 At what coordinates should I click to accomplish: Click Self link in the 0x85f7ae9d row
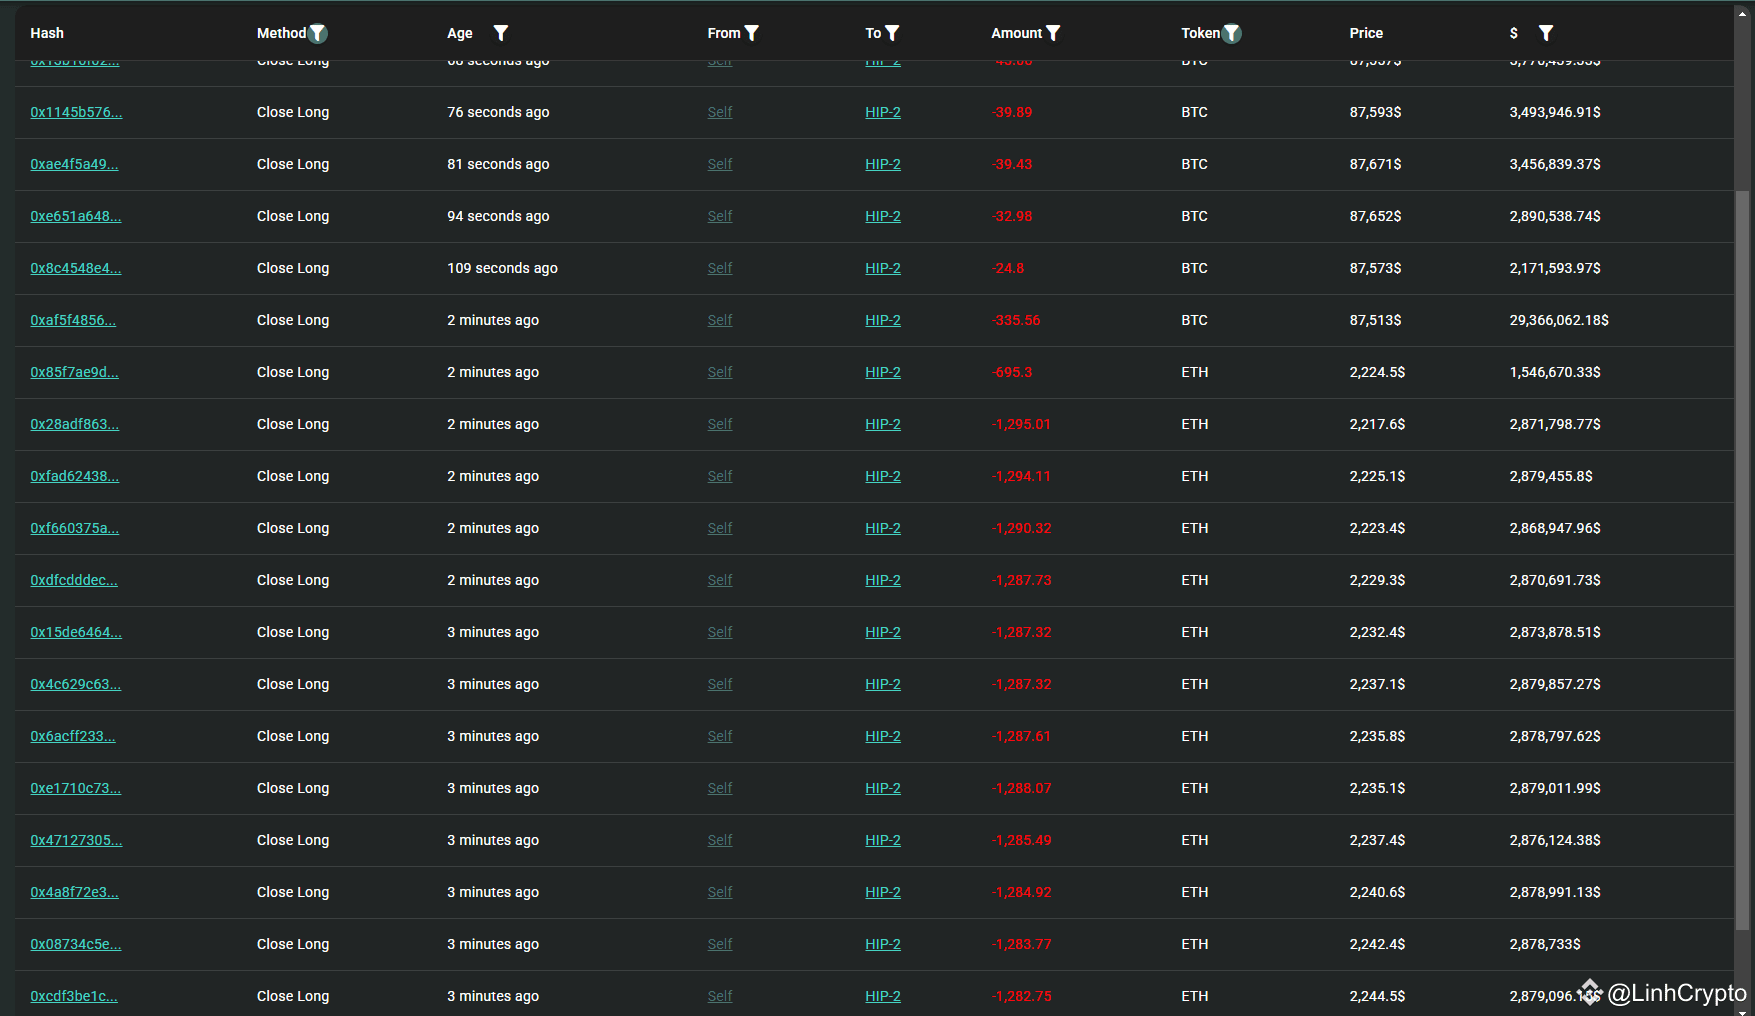[x=720, y=372]
